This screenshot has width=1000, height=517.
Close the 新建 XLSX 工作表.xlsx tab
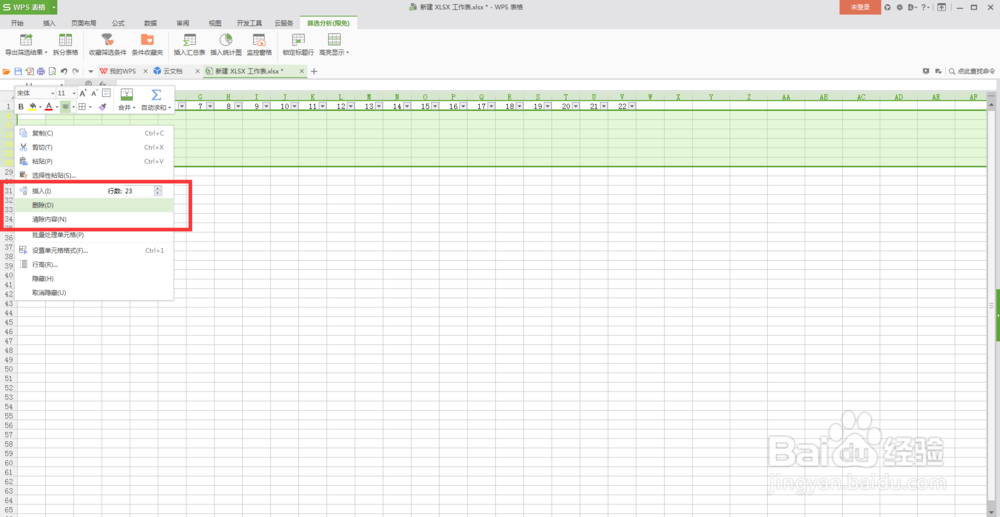pos(302,71)
